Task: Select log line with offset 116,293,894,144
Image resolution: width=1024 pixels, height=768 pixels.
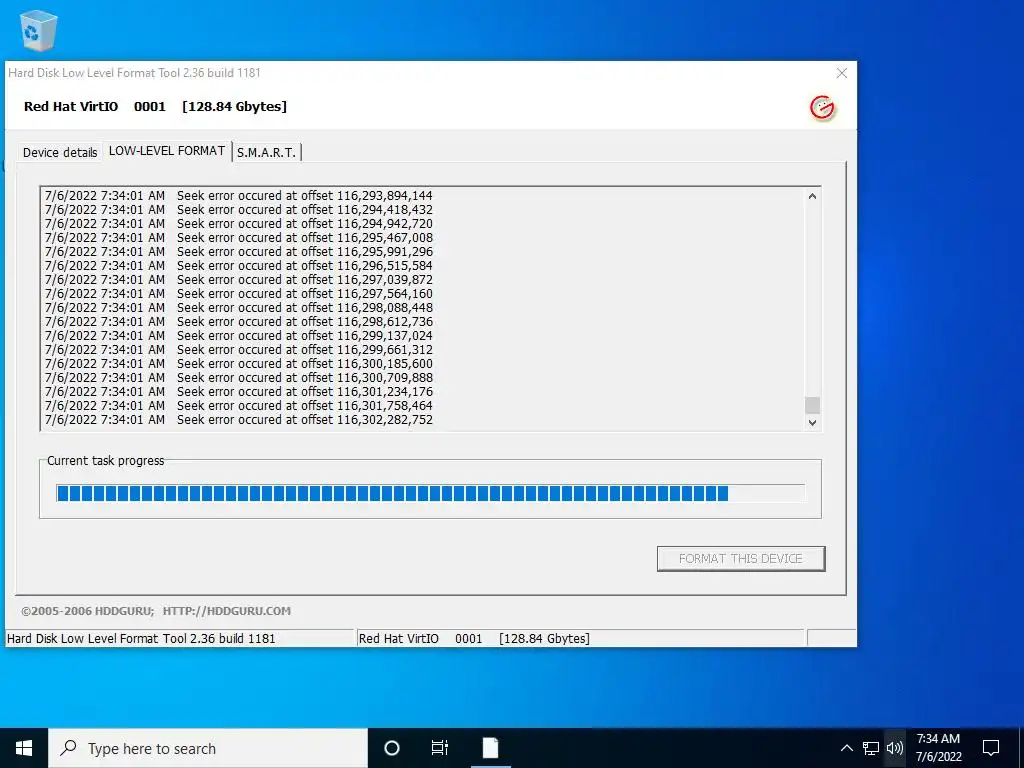Action: [238, 196]
